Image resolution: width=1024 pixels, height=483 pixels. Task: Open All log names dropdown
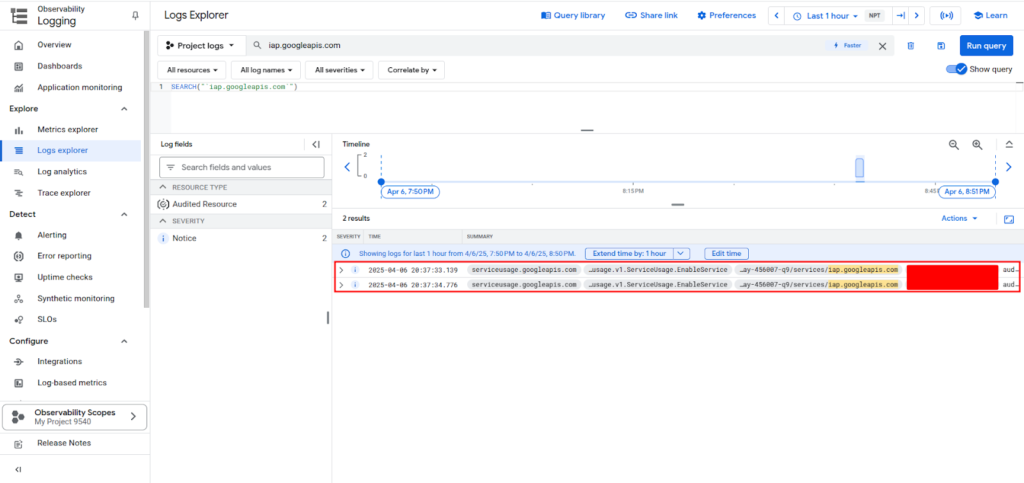(266, 70)
